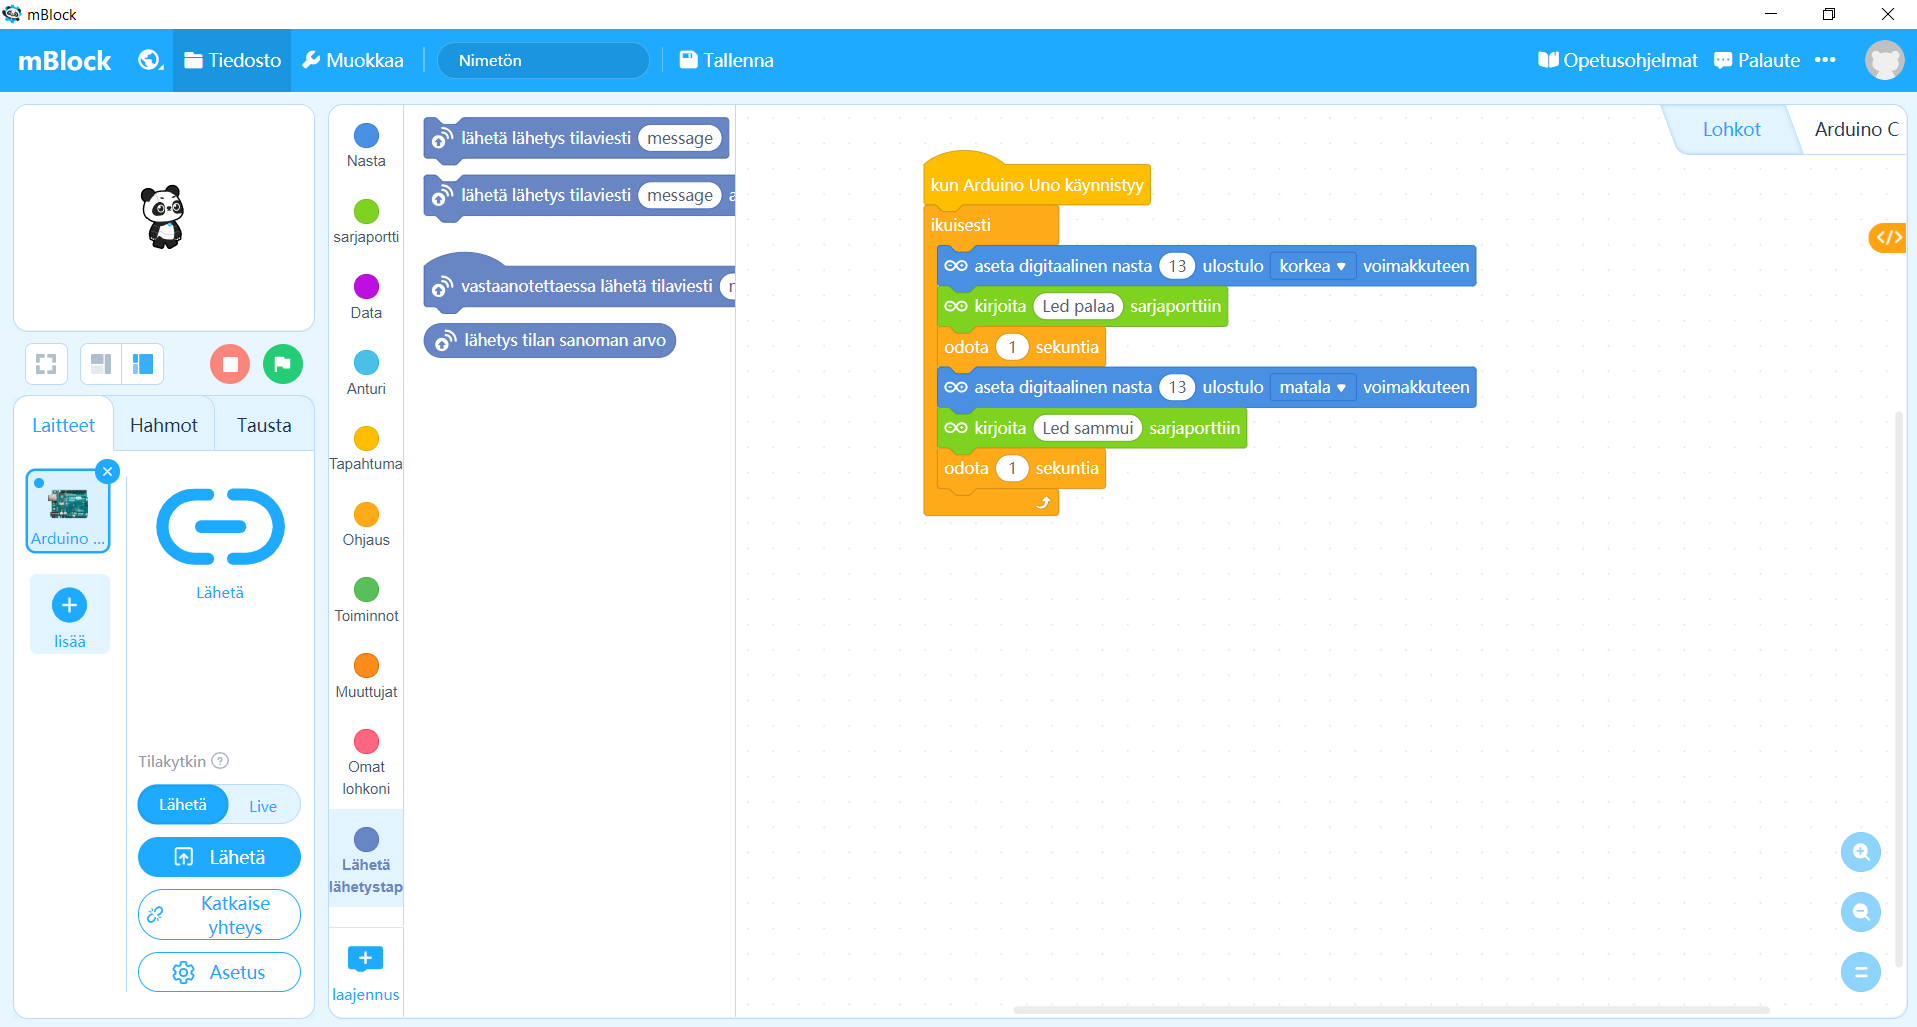Viewport: 1917px width, 1027px height.
Task: Expand the korkea output dropdown
Action: point(1312,266)
